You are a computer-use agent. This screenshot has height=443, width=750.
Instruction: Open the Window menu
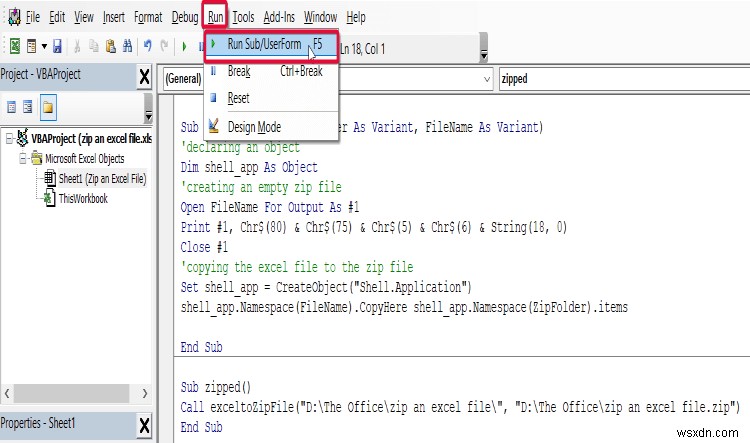click(x=320, y=17)
